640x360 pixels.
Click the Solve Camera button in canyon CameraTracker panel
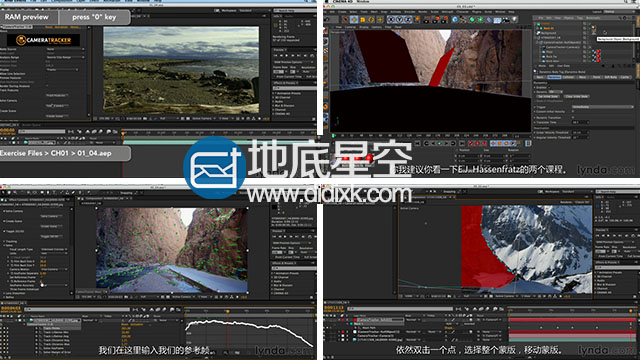[x=51, y=216]
